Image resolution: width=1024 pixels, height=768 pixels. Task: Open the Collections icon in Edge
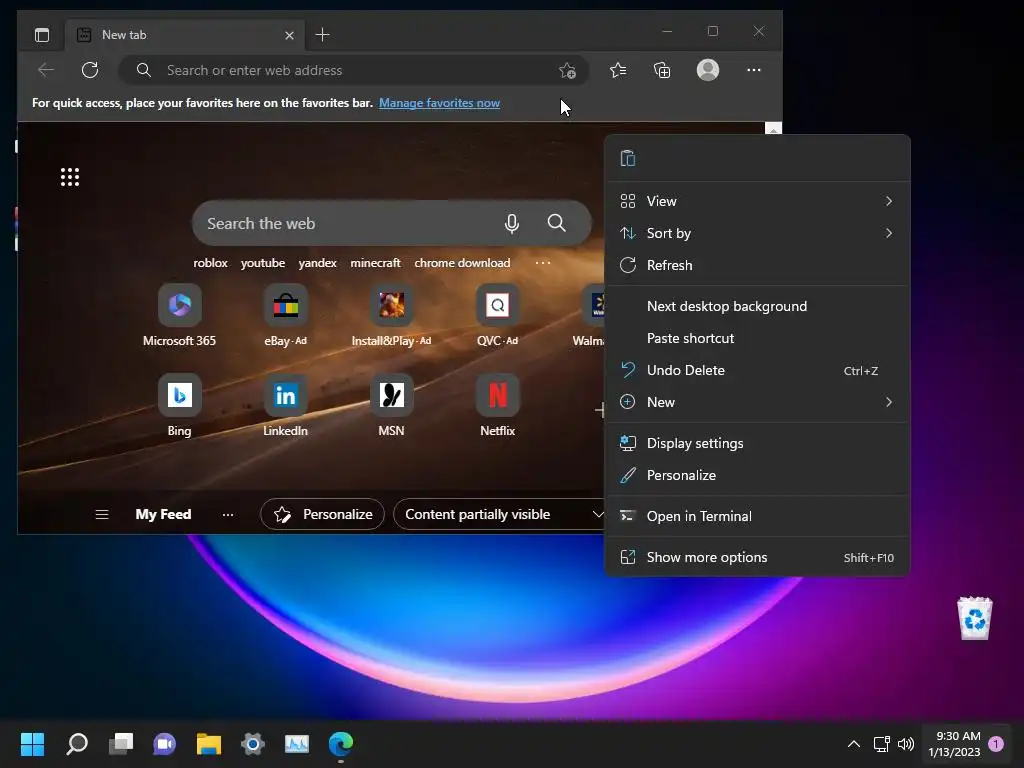point(662,70)
